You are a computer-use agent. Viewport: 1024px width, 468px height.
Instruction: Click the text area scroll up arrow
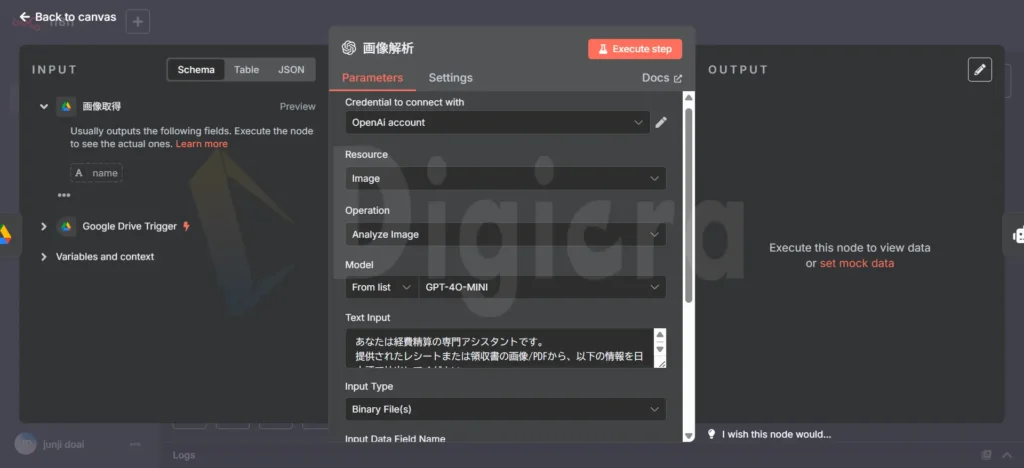(x=660, y=334)
